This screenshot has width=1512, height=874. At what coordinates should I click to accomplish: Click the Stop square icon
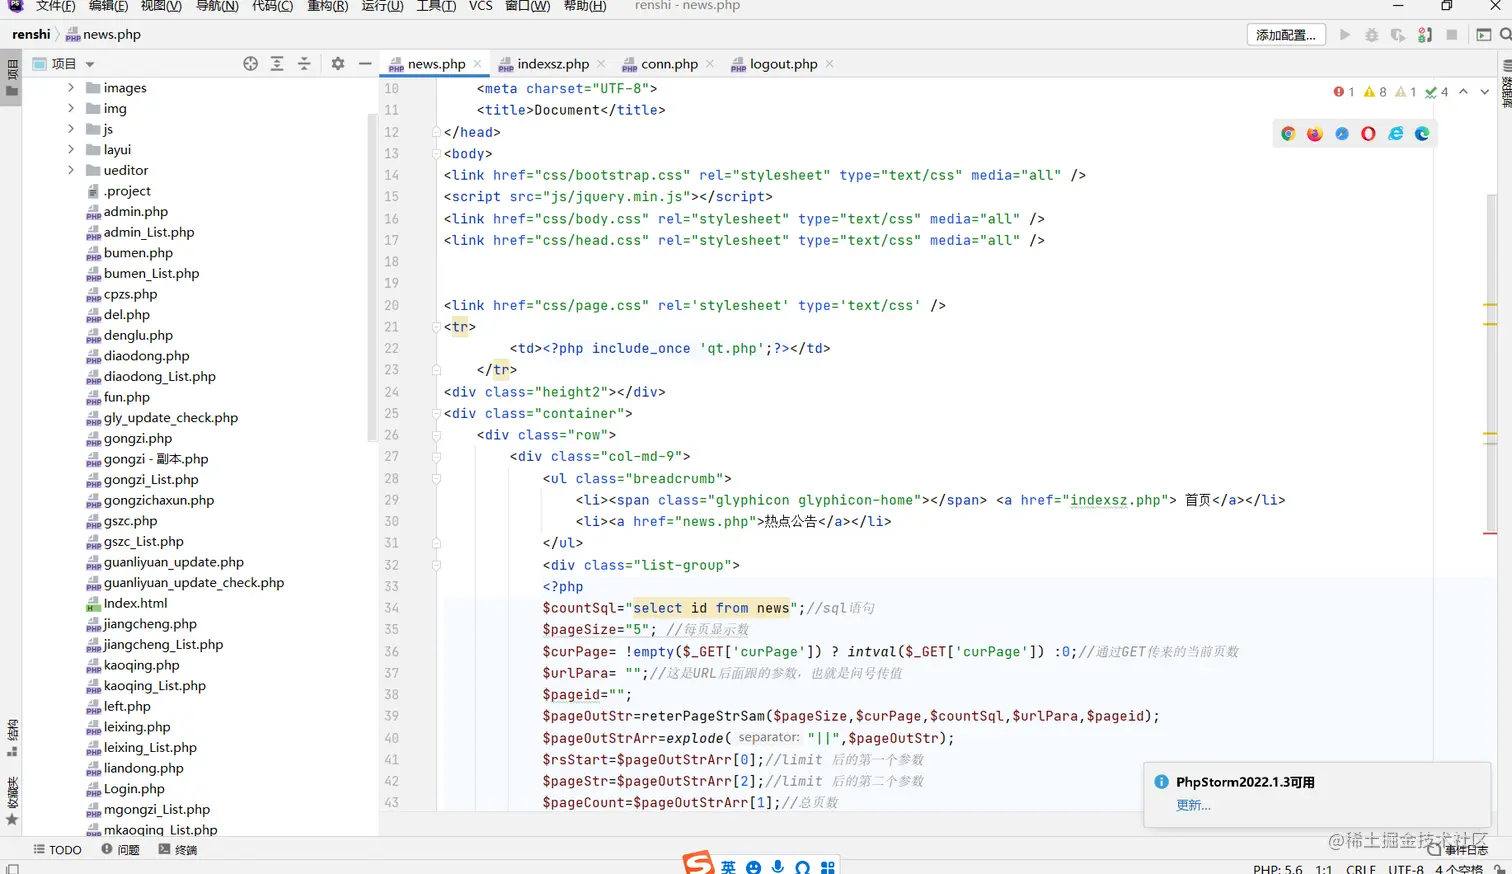click(x=1452, y=35)
